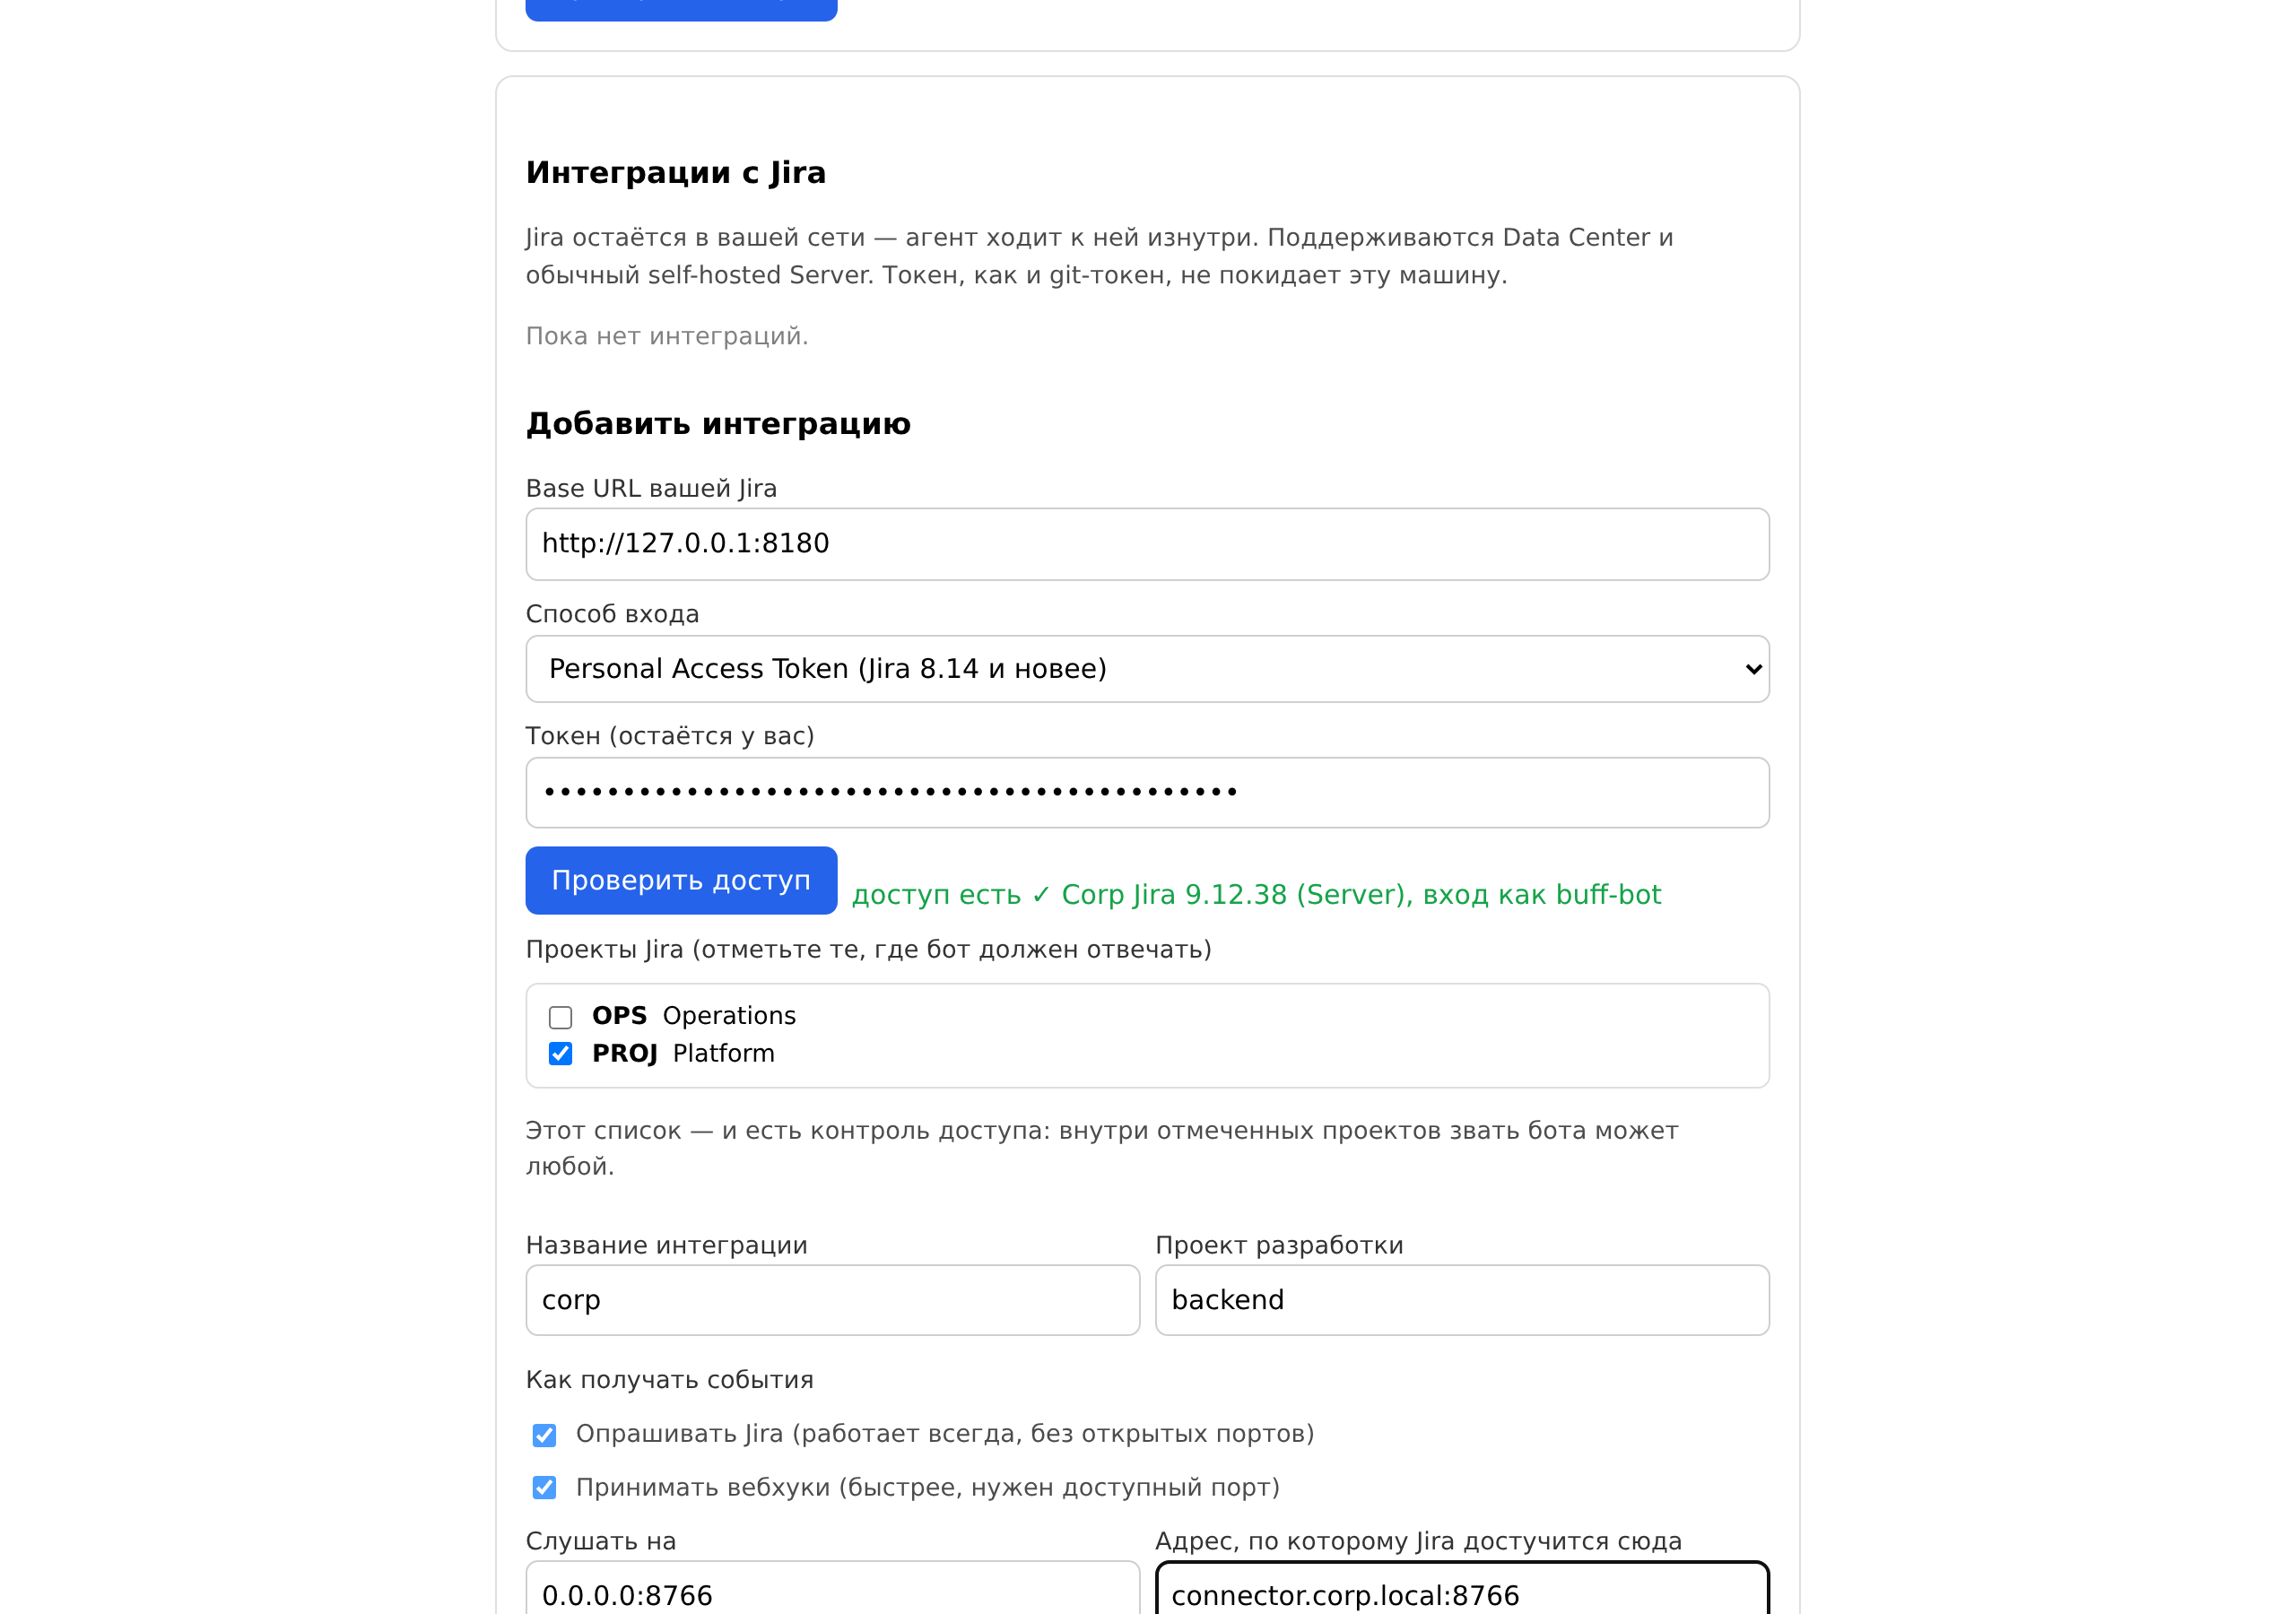Tick the OPS Operations project checkbox

click(560, 1017)
